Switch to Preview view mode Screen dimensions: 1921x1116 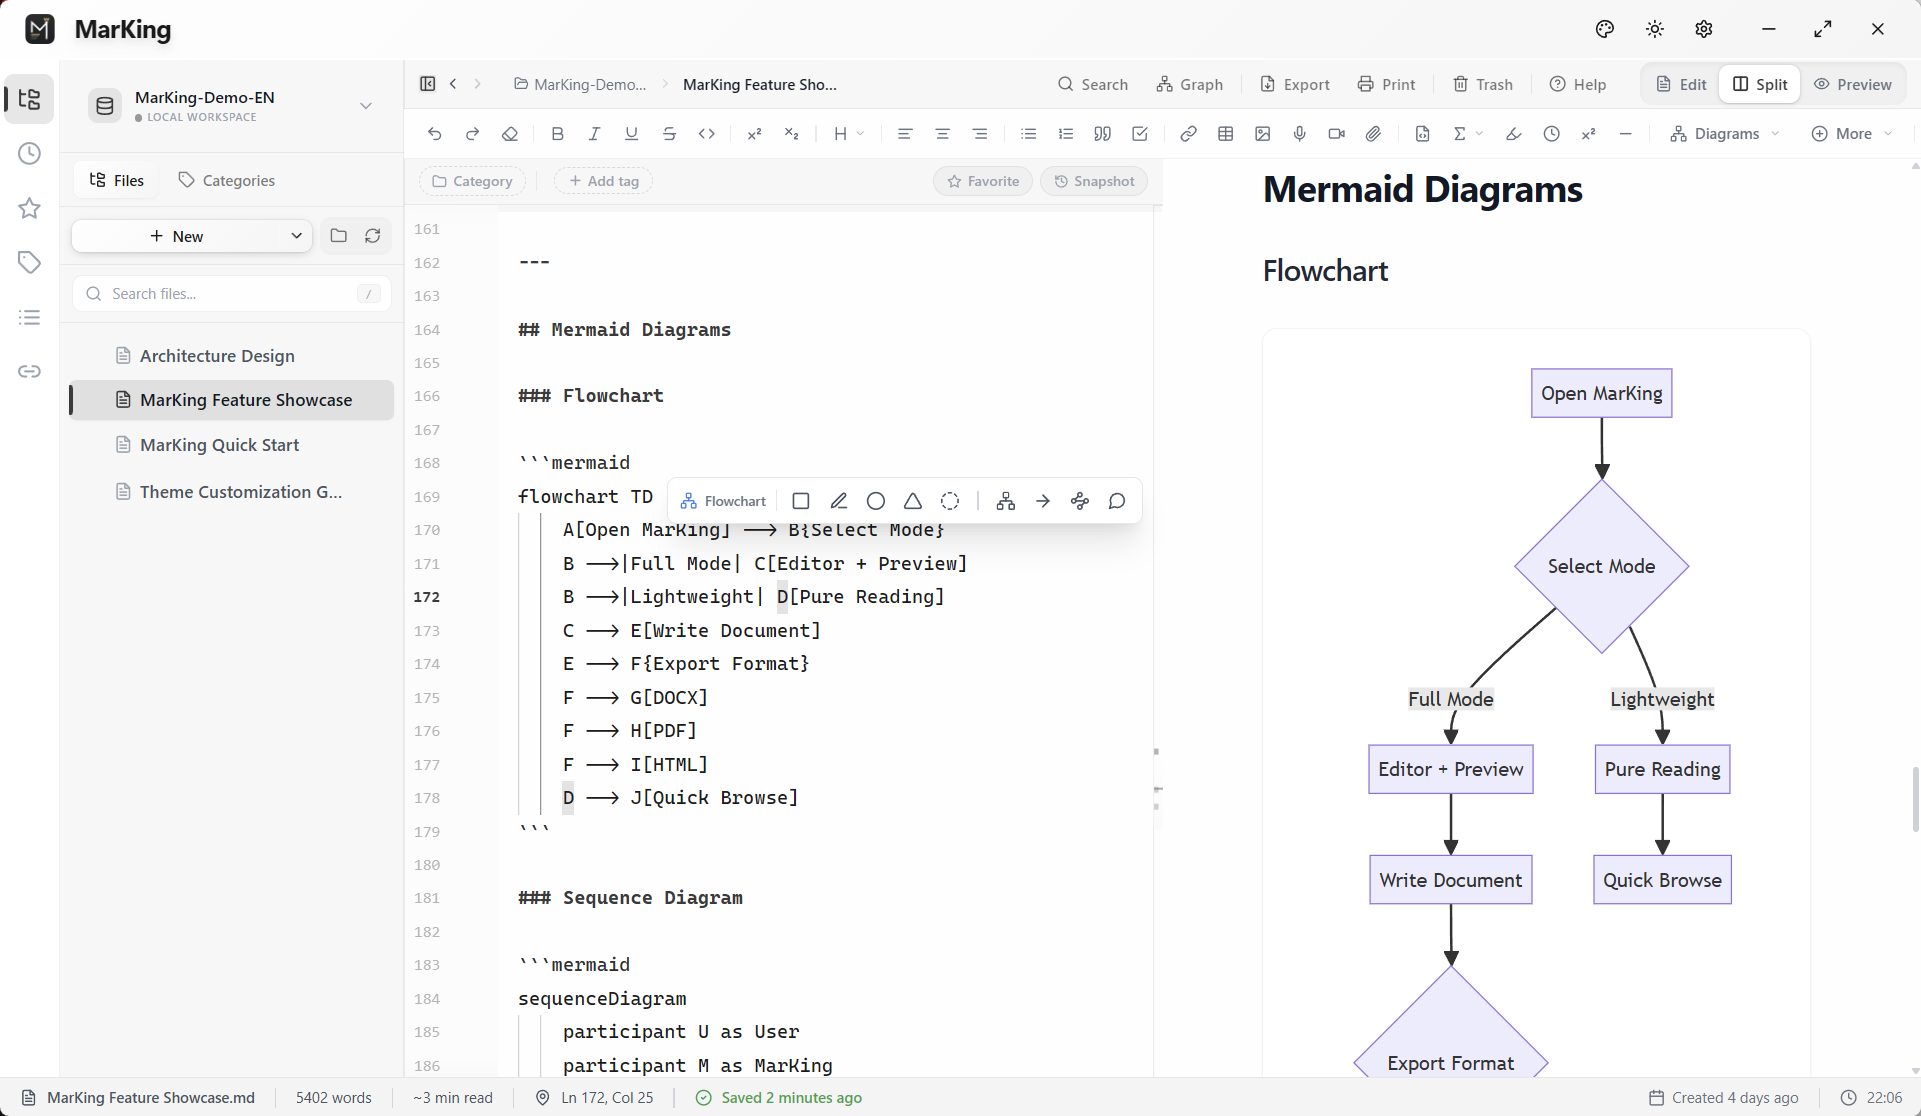[1853, 84]
